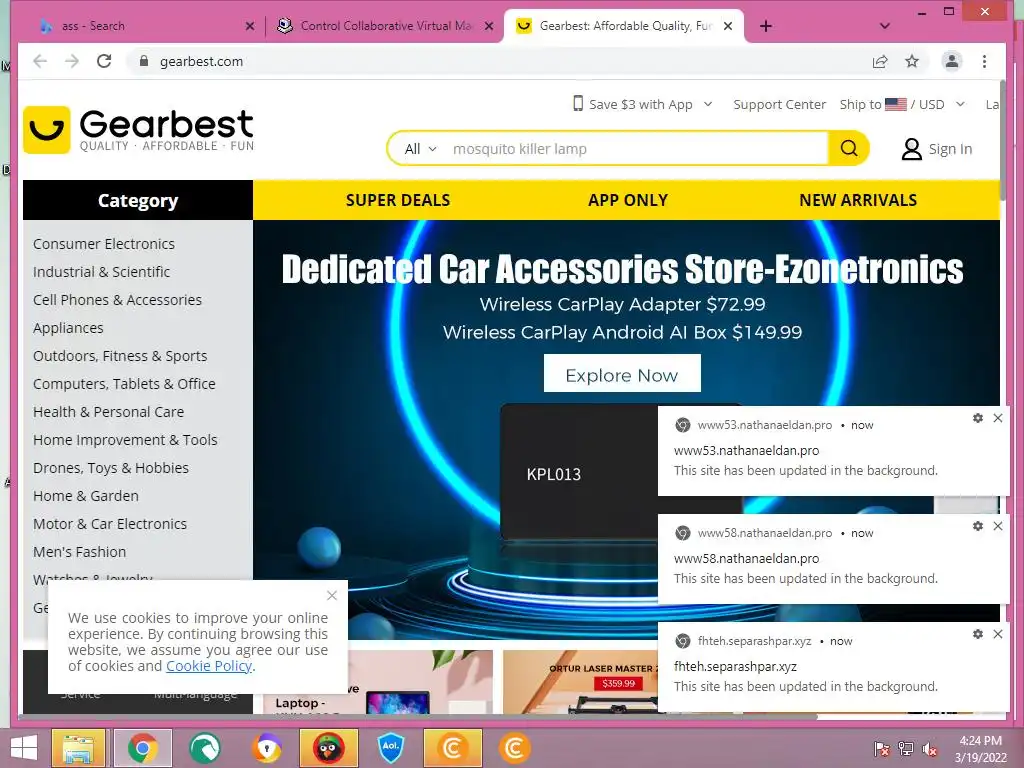Click the mosquito killer lamp search field
1024x768 pixels.
[637, 149]
